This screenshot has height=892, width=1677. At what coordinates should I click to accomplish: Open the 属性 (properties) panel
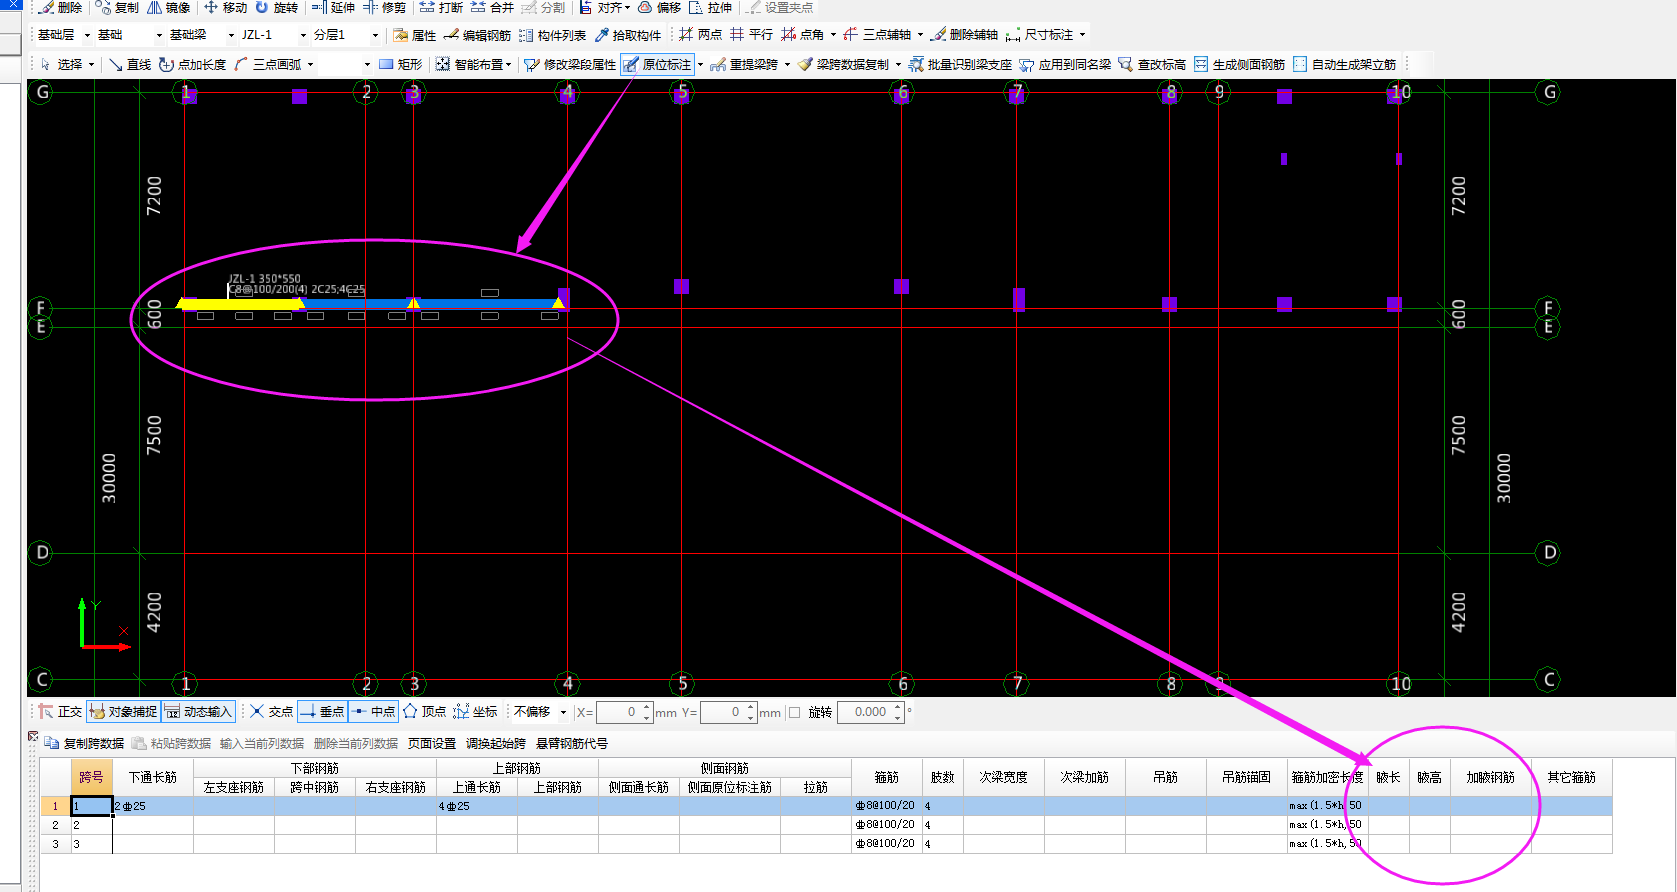point(415,35)
